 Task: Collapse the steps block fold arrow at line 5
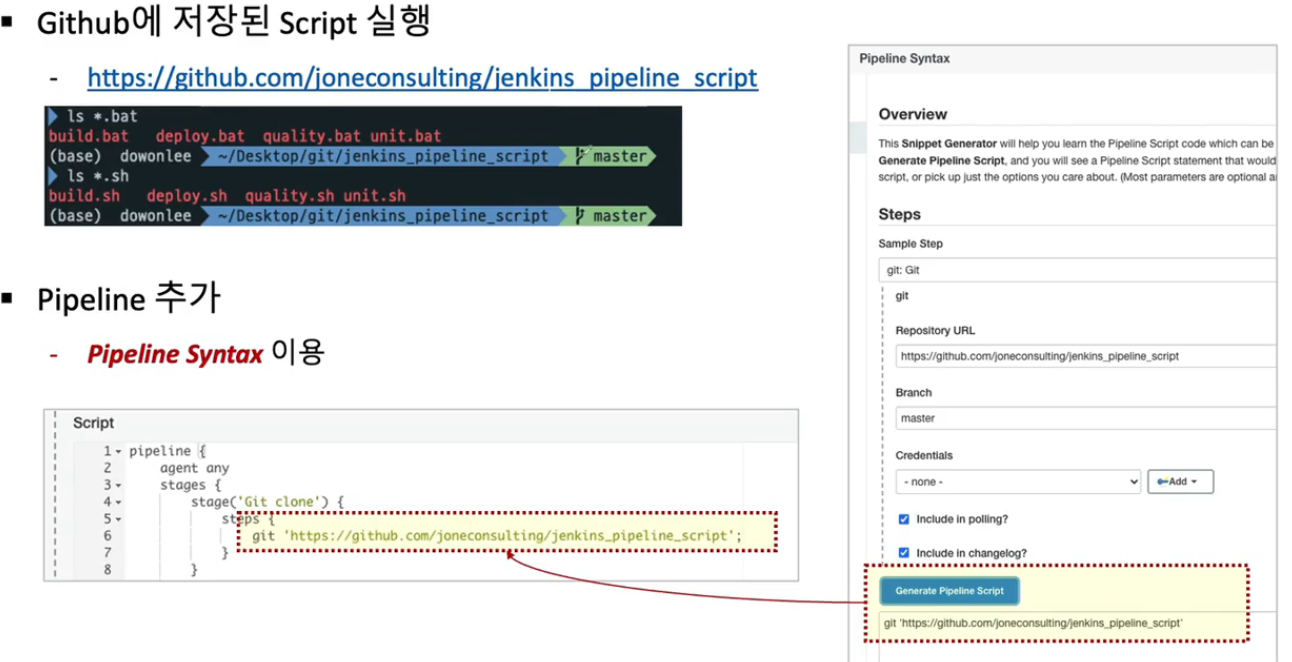tap(118, 519)
